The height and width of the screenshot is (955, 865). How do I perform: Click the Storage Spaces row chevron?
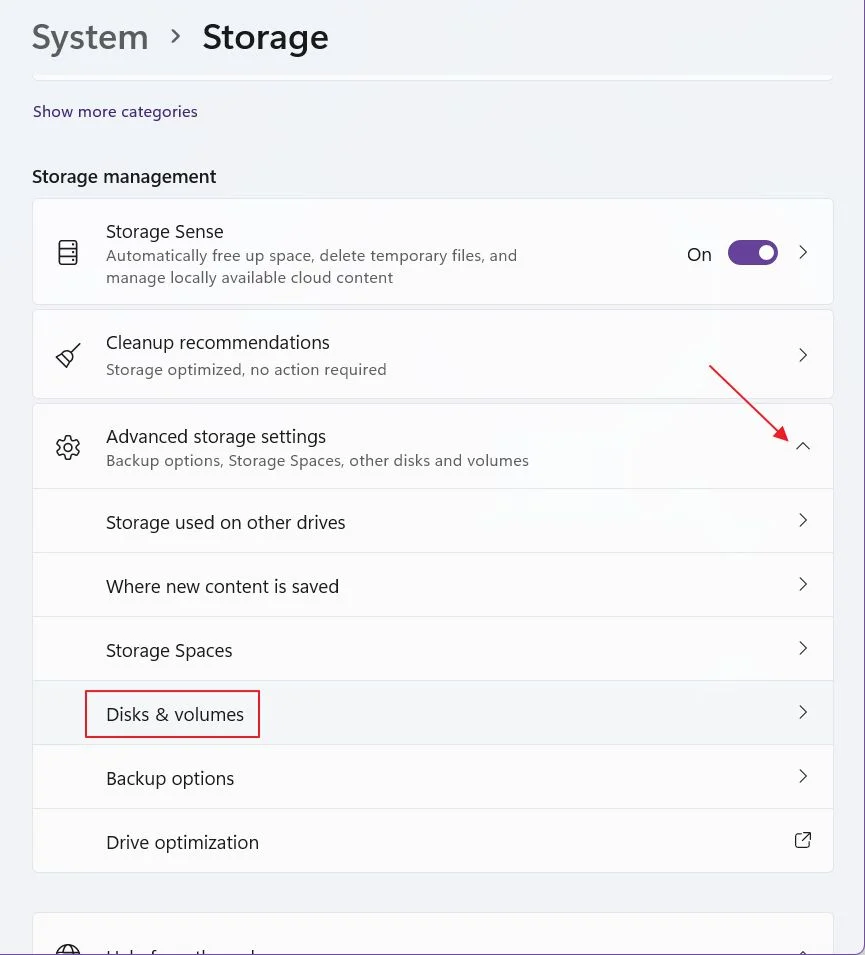pyautogui.click(x=803, y=648)
